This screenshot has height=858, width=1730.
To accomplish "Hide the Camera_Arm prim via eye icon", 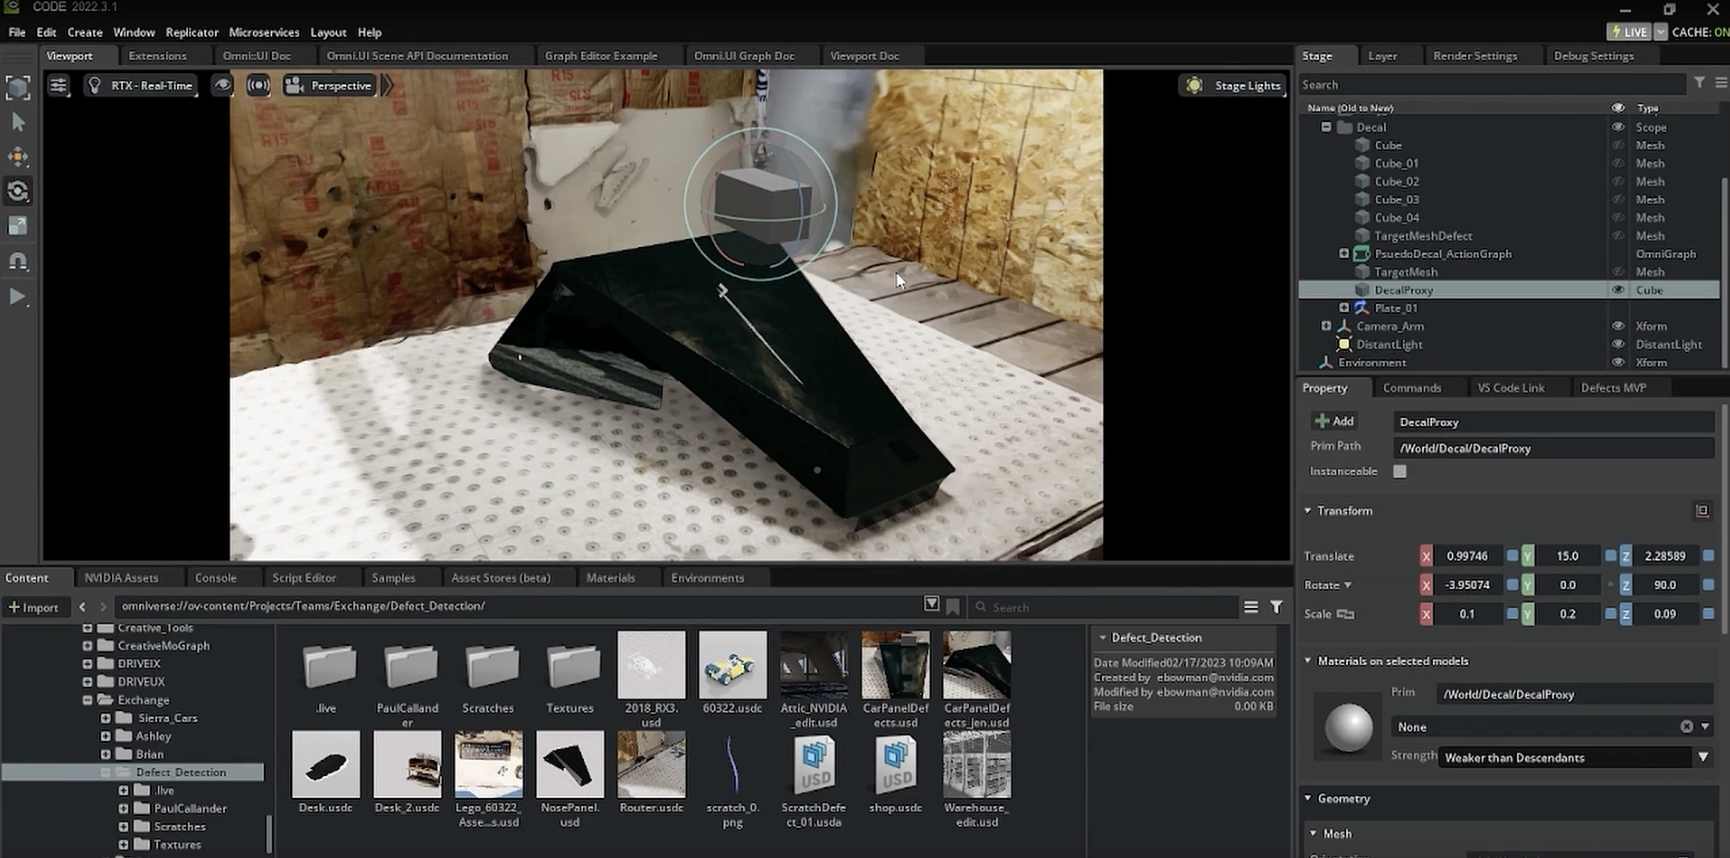I will pos(1617,326).
